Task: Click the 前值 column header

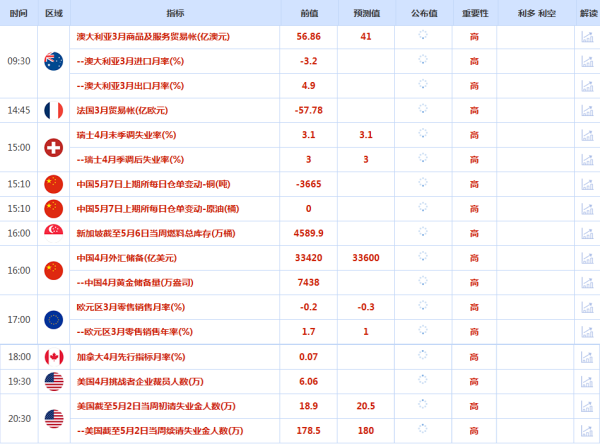Action: (x=309, y=13)
